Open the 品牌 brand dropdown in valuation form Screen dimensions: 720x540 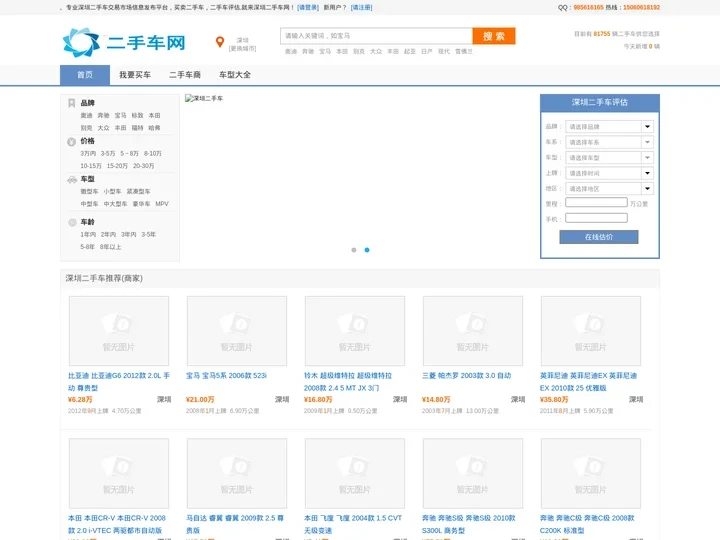pos(608,127)
